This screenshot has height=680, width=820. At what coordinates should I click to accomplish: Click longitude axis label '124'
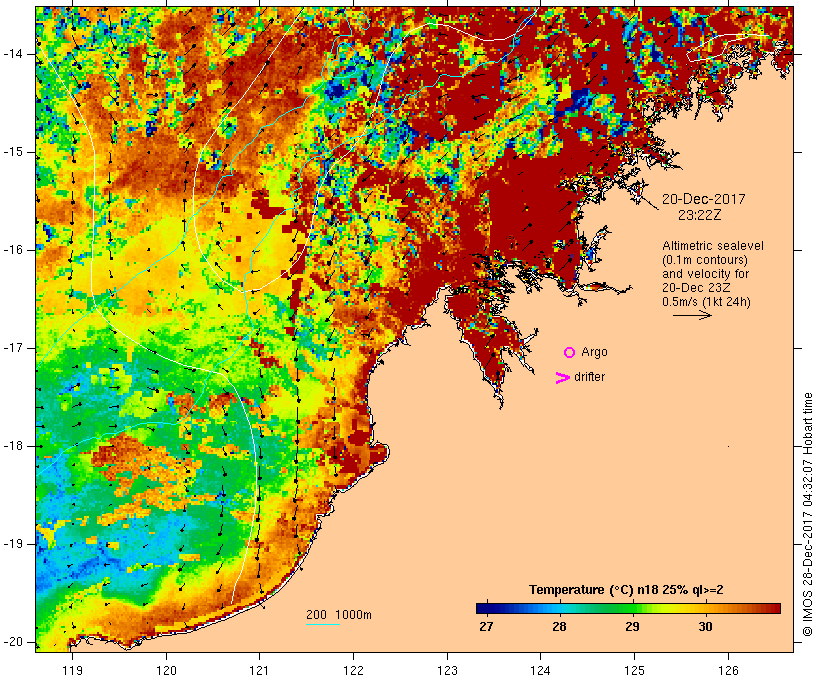pyautogui.click(x=541, y=670)
